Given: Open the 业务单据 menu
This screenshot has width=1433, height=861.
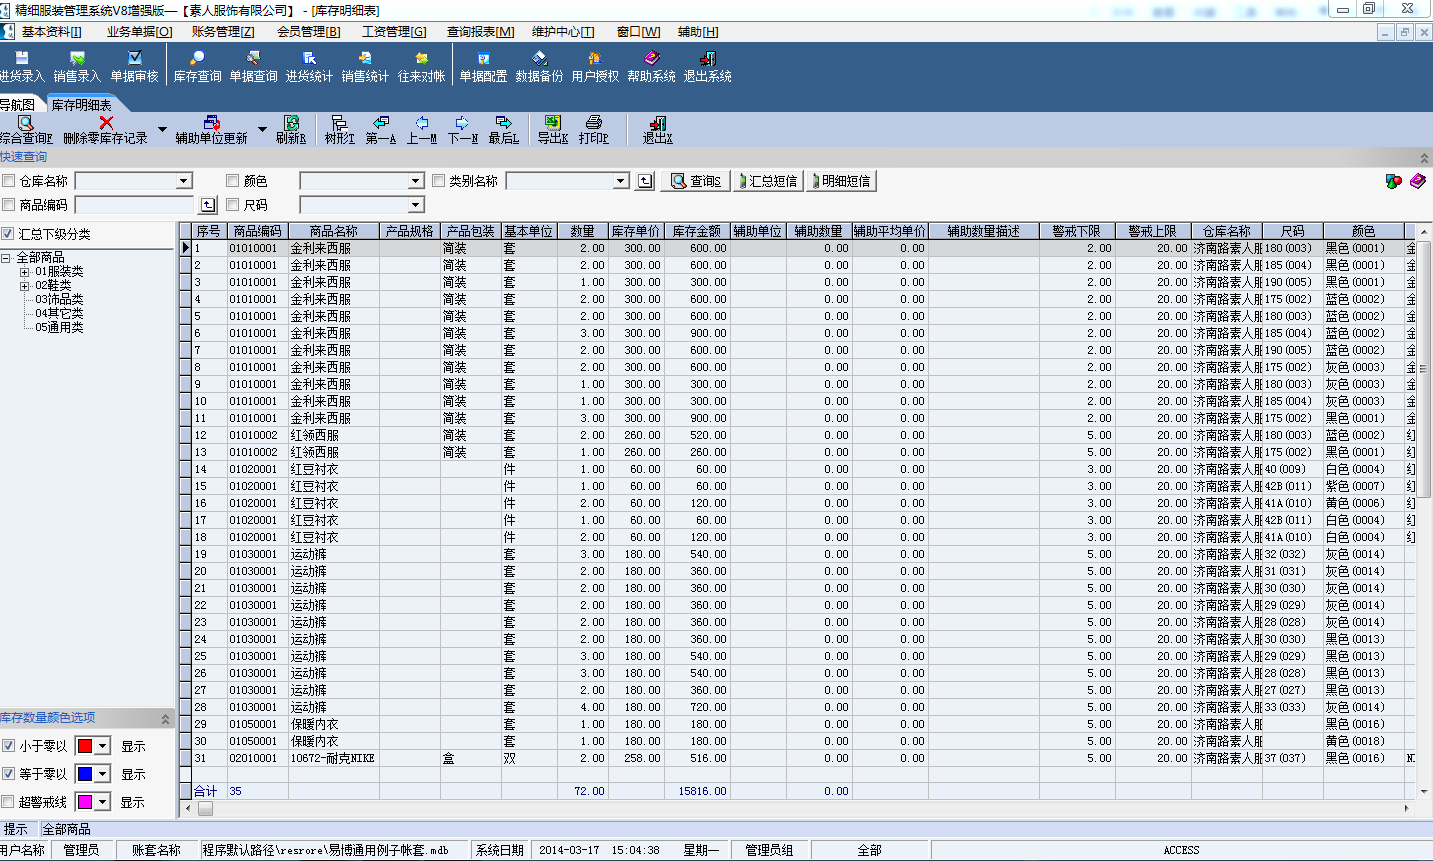Looking at the screenshot, I should coord(139,32).
